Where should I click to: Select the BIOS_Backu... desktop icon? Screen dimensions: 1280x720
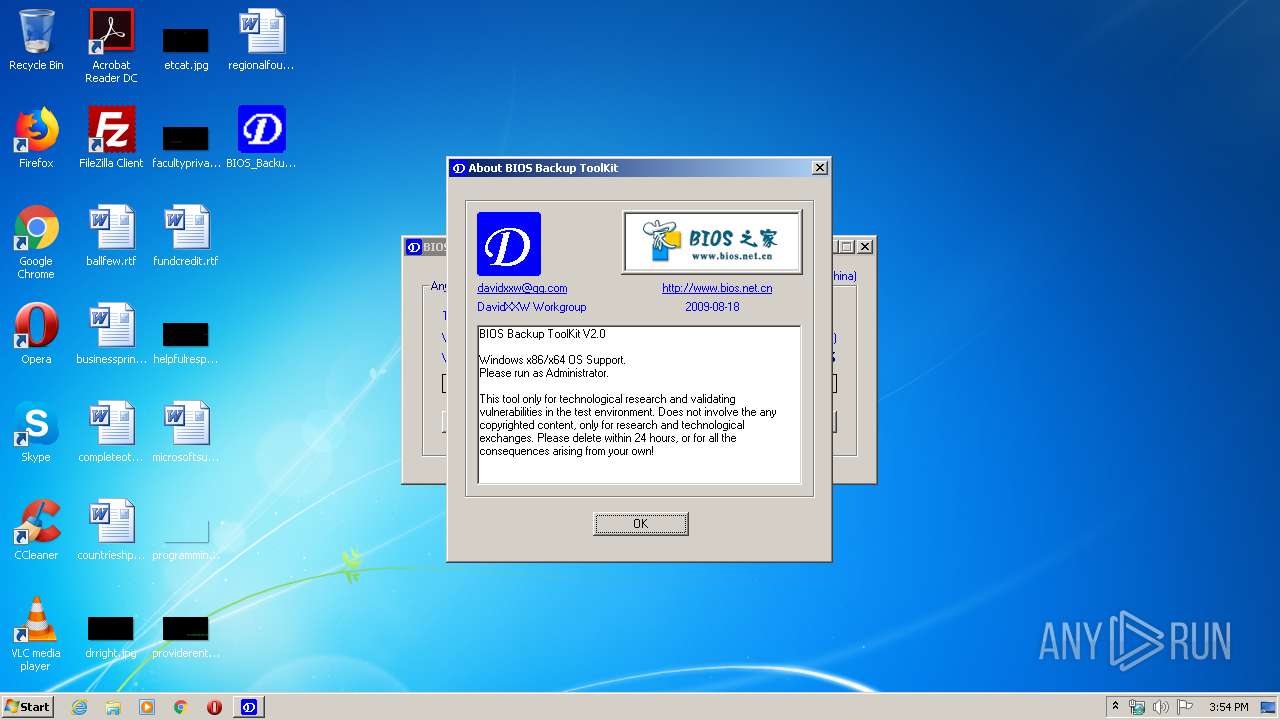261,138
